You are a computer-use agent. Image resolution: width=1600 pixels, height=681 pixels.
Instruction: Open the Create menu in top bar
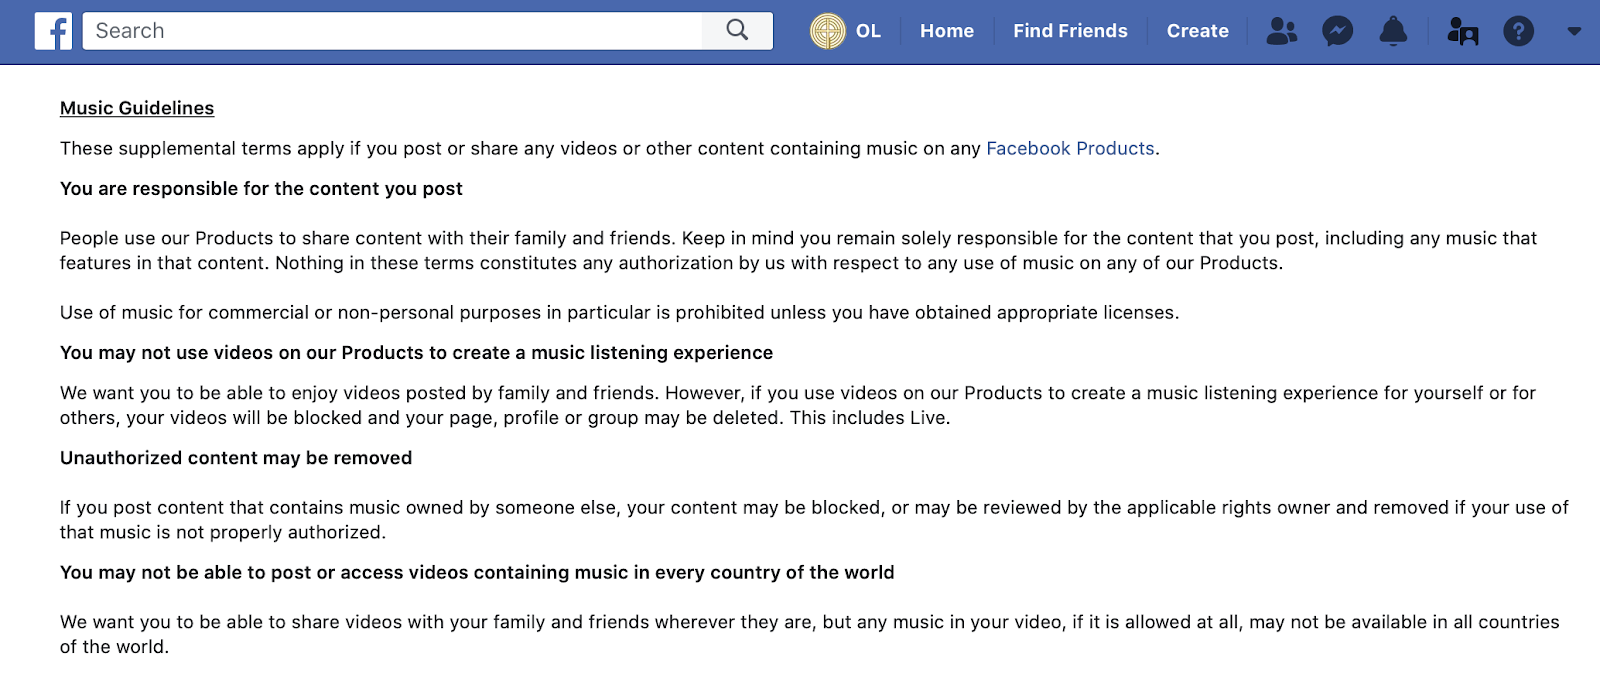[1197, 31]
